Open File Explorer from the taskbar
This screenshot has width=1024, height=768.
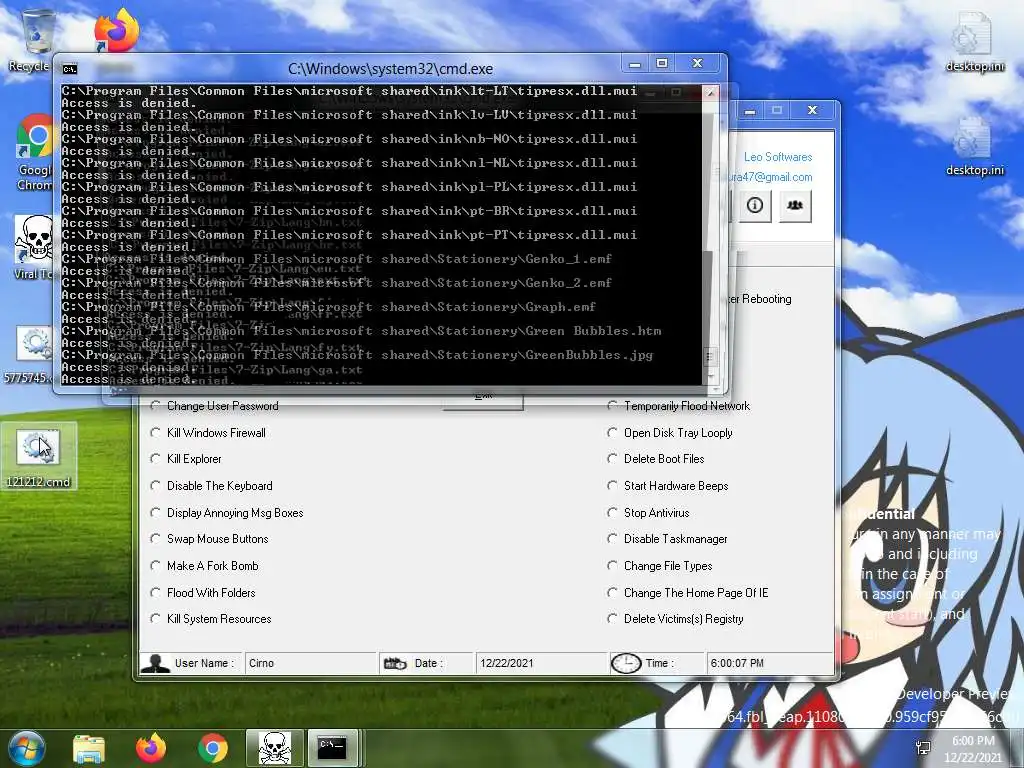pos(89,748)
